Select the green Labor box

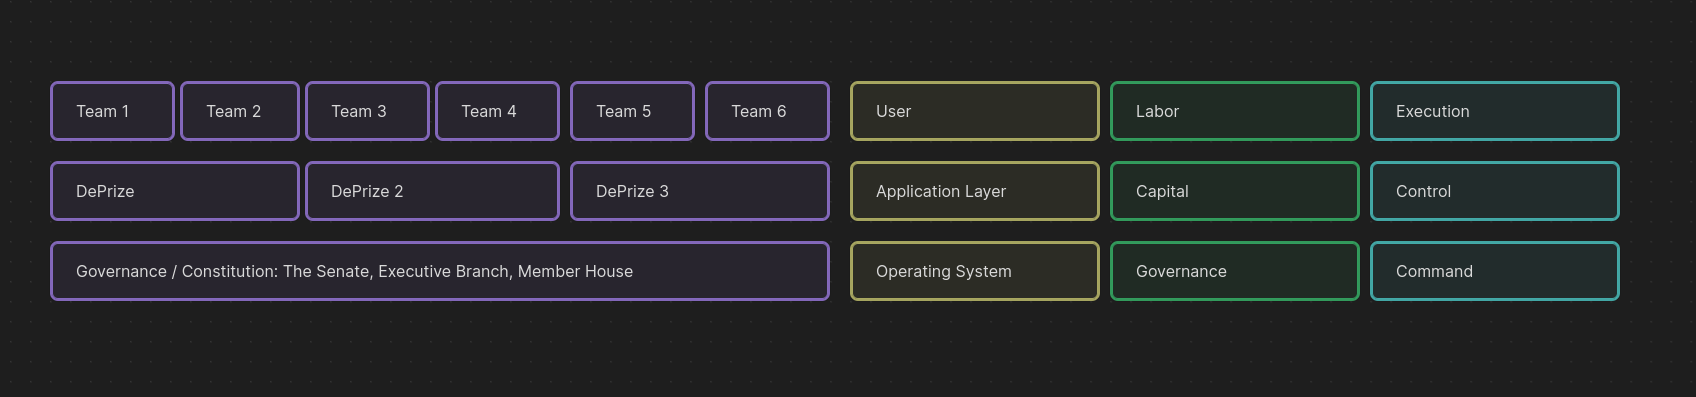click(x=1235, y=111)
